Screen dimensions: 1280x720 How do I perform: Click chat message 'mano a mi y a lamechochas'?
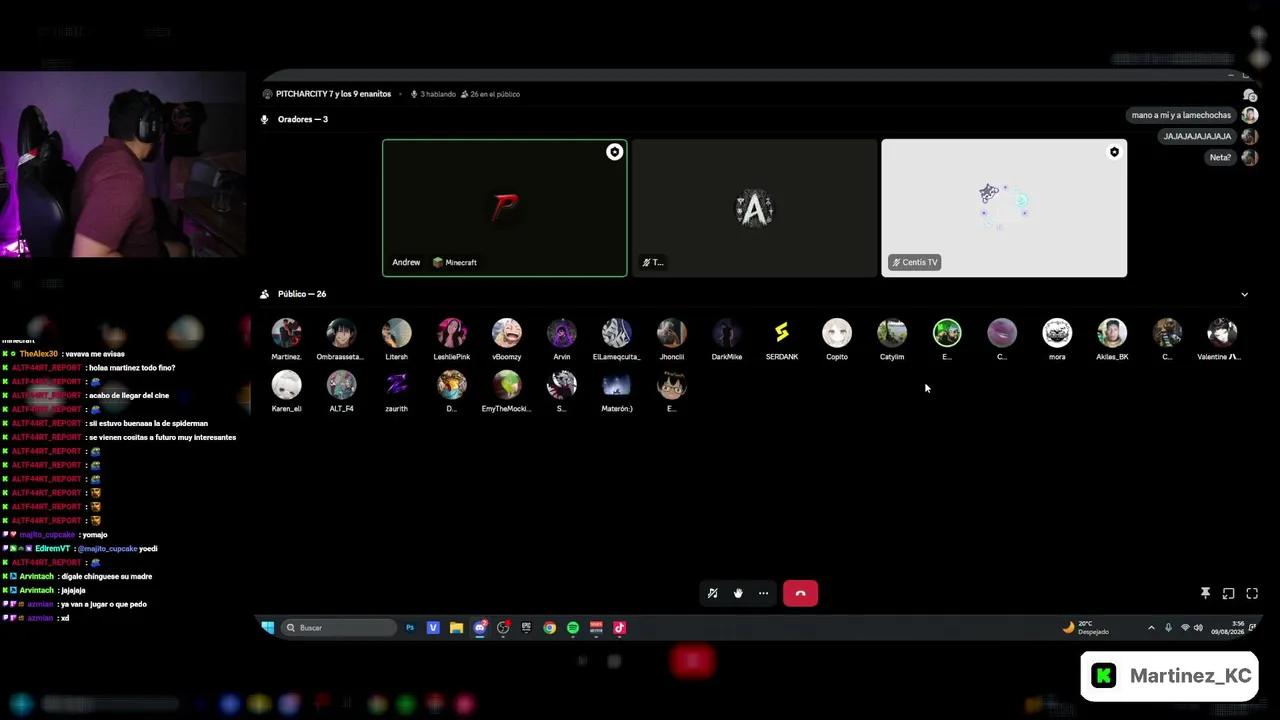1181,115
